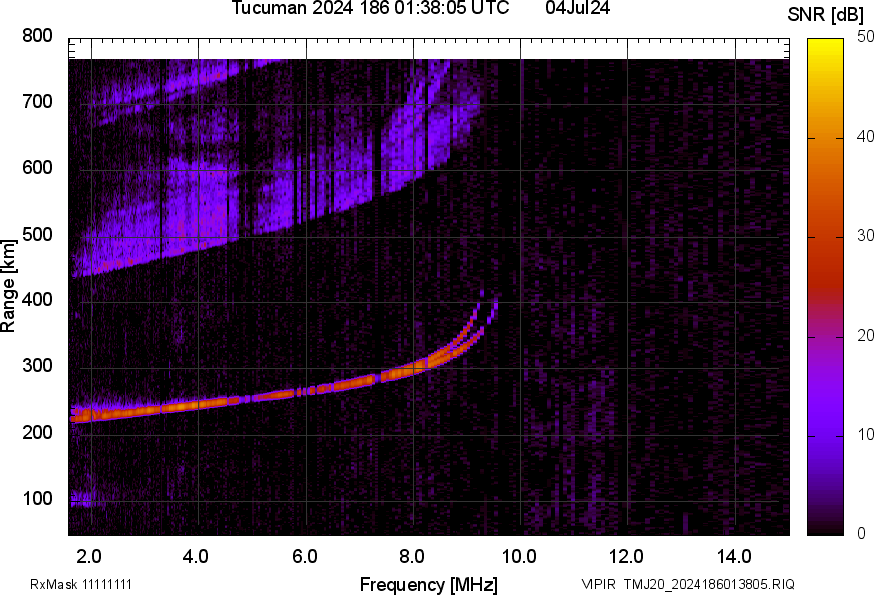
Task: Click the '04Jul24' date label
Action: [577, 8]
